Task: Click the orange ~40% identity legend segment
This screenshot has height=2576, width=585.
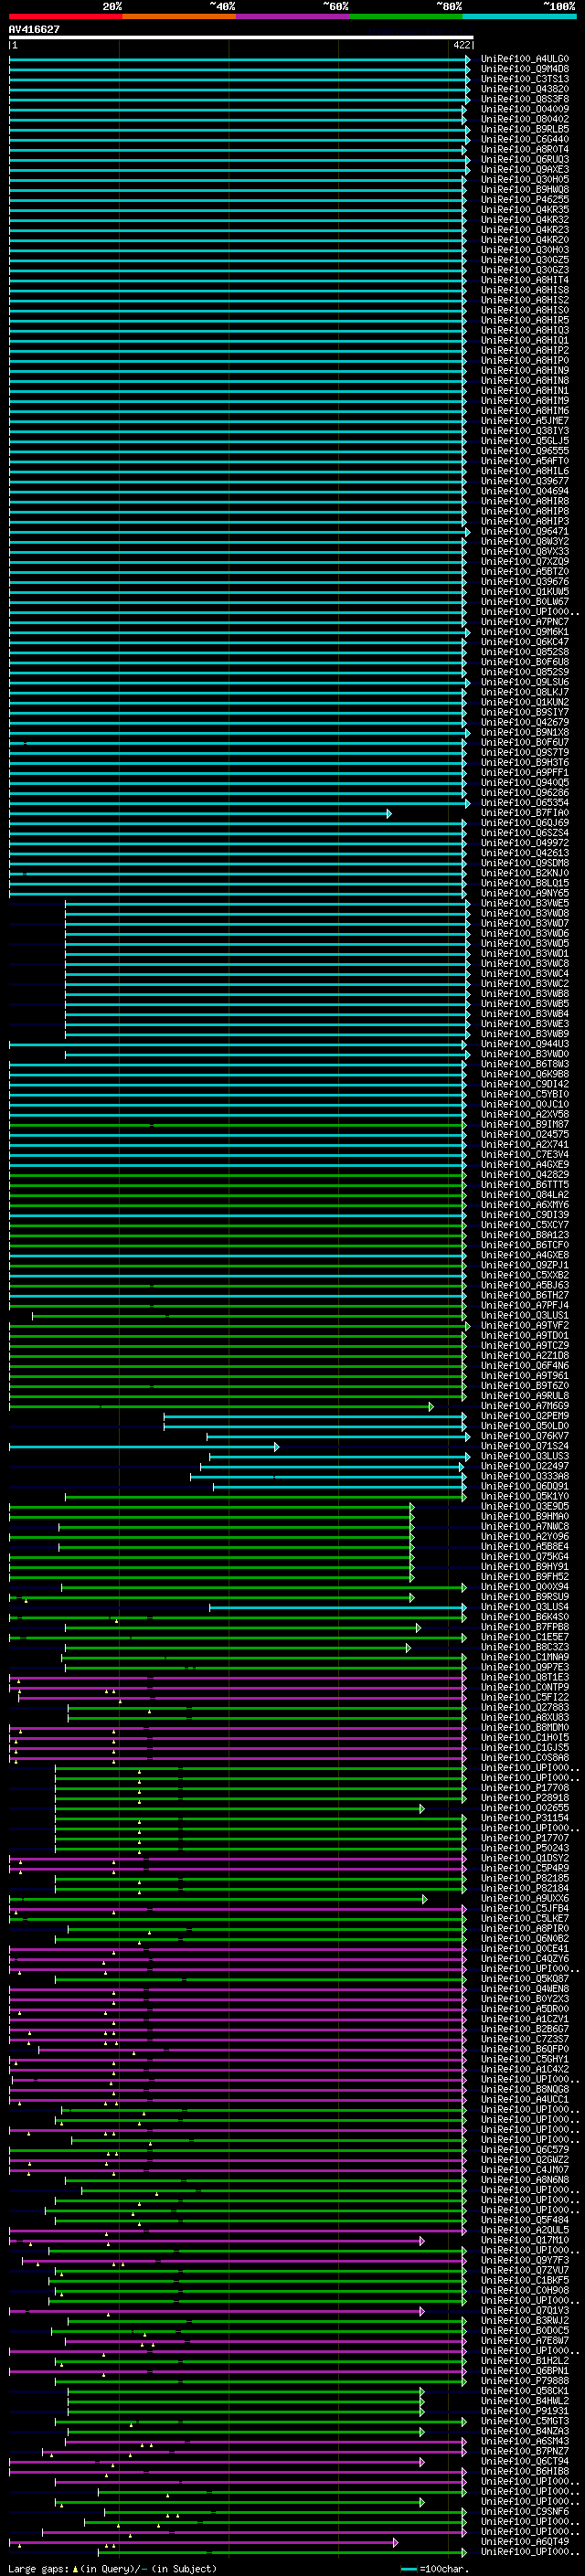Action: pyautogui.click(x=179, y=16)
